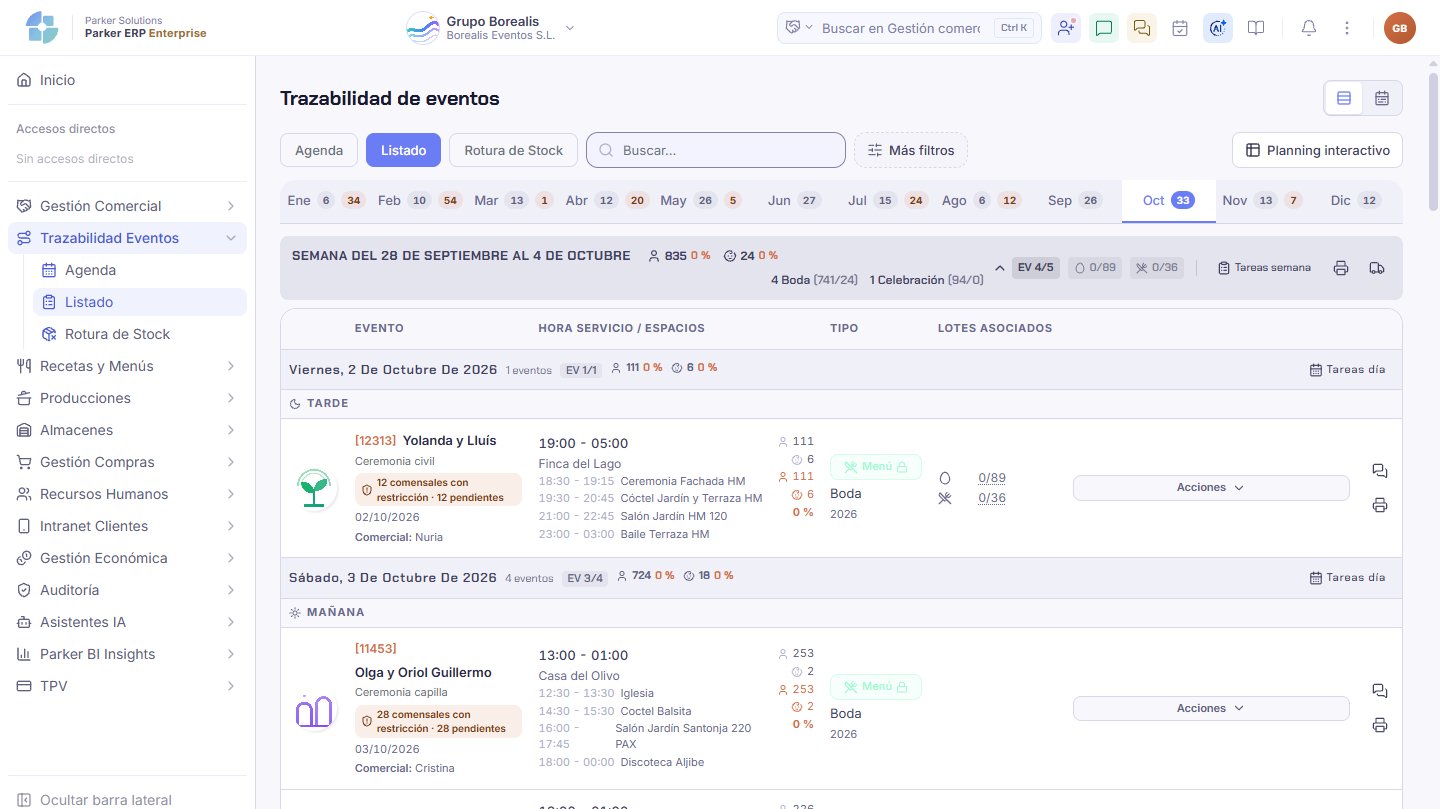Open Acciones dropdown for Yolanda y Lluís
This screenshot has height=809, width=1440.
(x=1211, y=488)
